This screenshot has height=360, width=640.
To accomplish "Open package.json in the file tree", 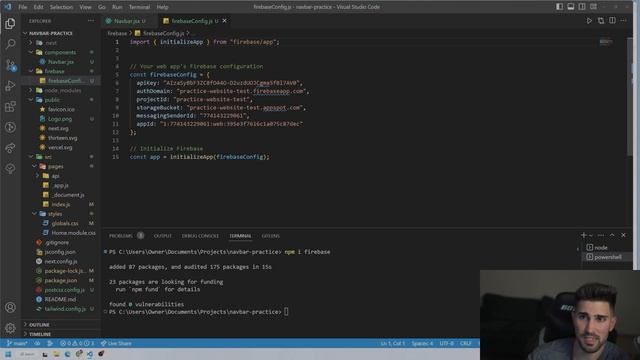I will [61, 280].
